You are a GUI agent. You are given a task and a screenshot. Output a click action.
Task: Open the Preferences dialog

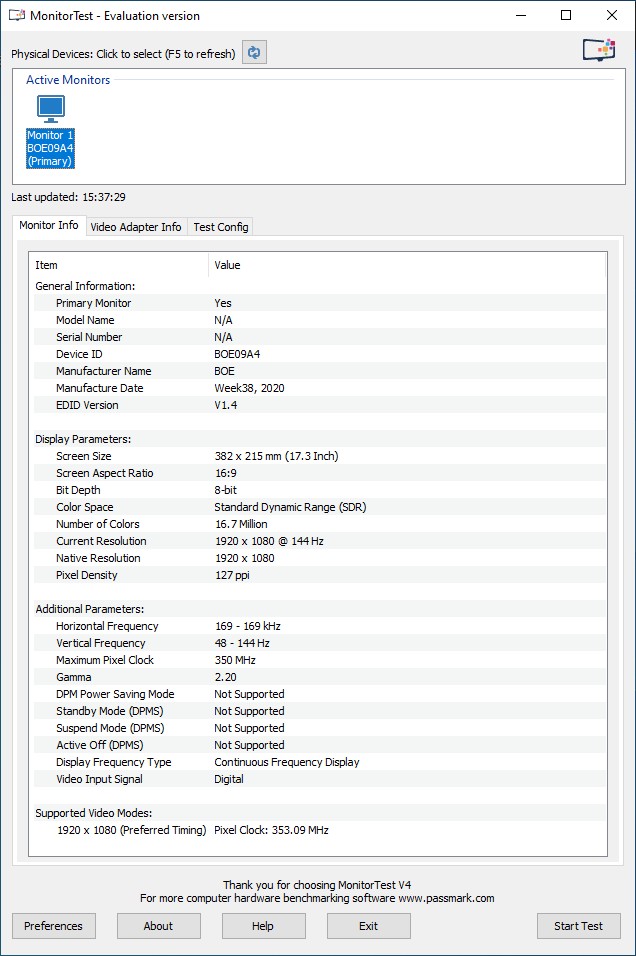pos(54,926)
